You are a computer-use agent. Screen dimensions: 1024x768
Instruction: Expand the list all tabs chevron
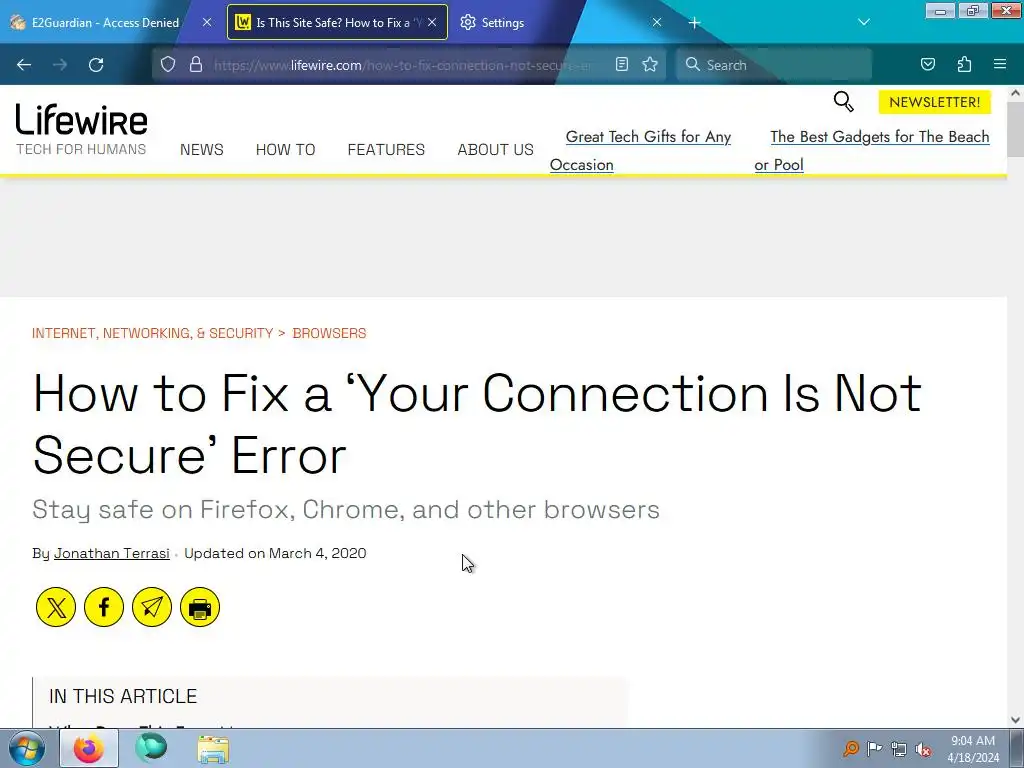click(x=864, y=22)
